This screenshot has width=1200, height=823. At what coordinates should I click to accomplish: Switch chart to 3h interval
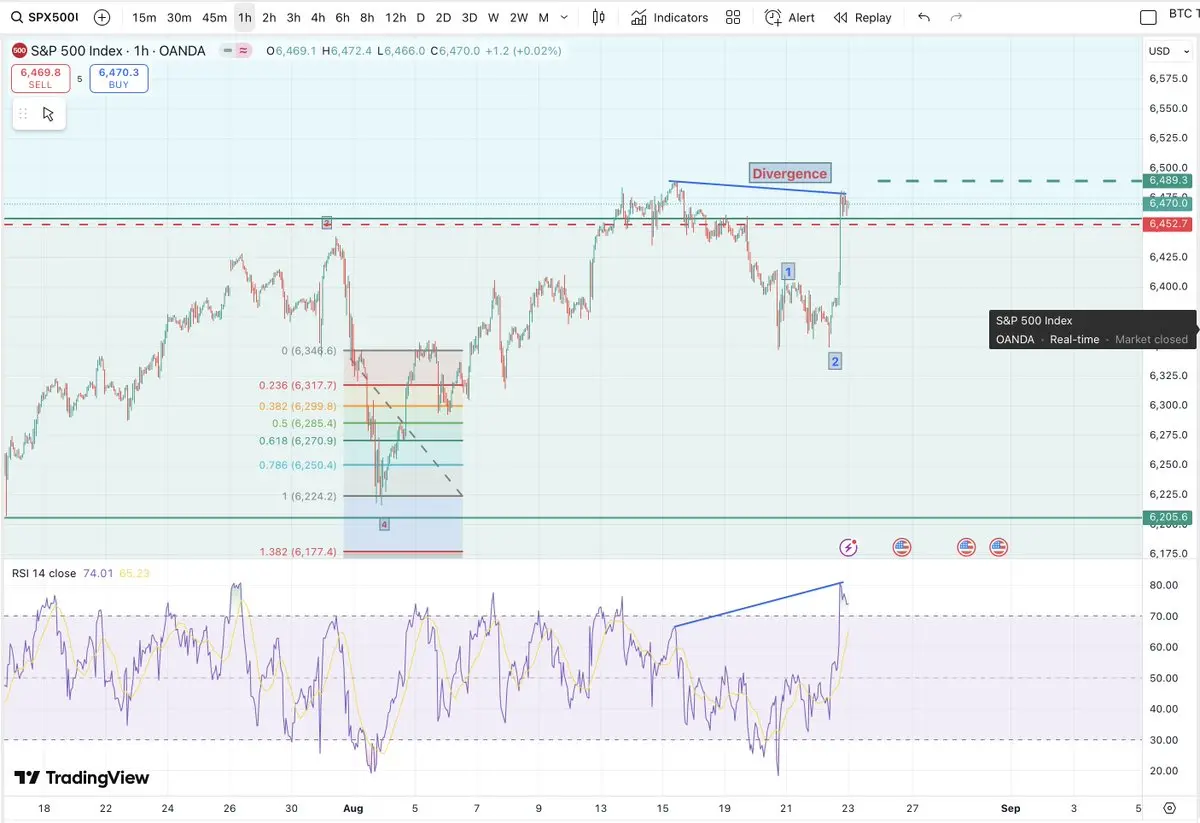tap(293, 17)
